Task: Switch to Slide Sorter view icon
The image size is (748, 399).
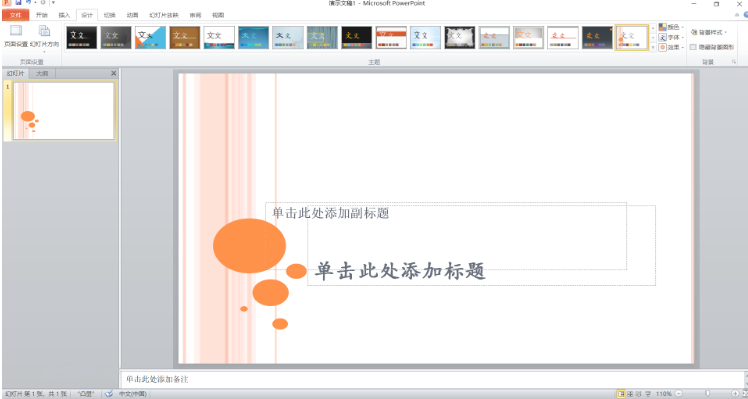Action: pyautogui.click(x=630, y=394)
